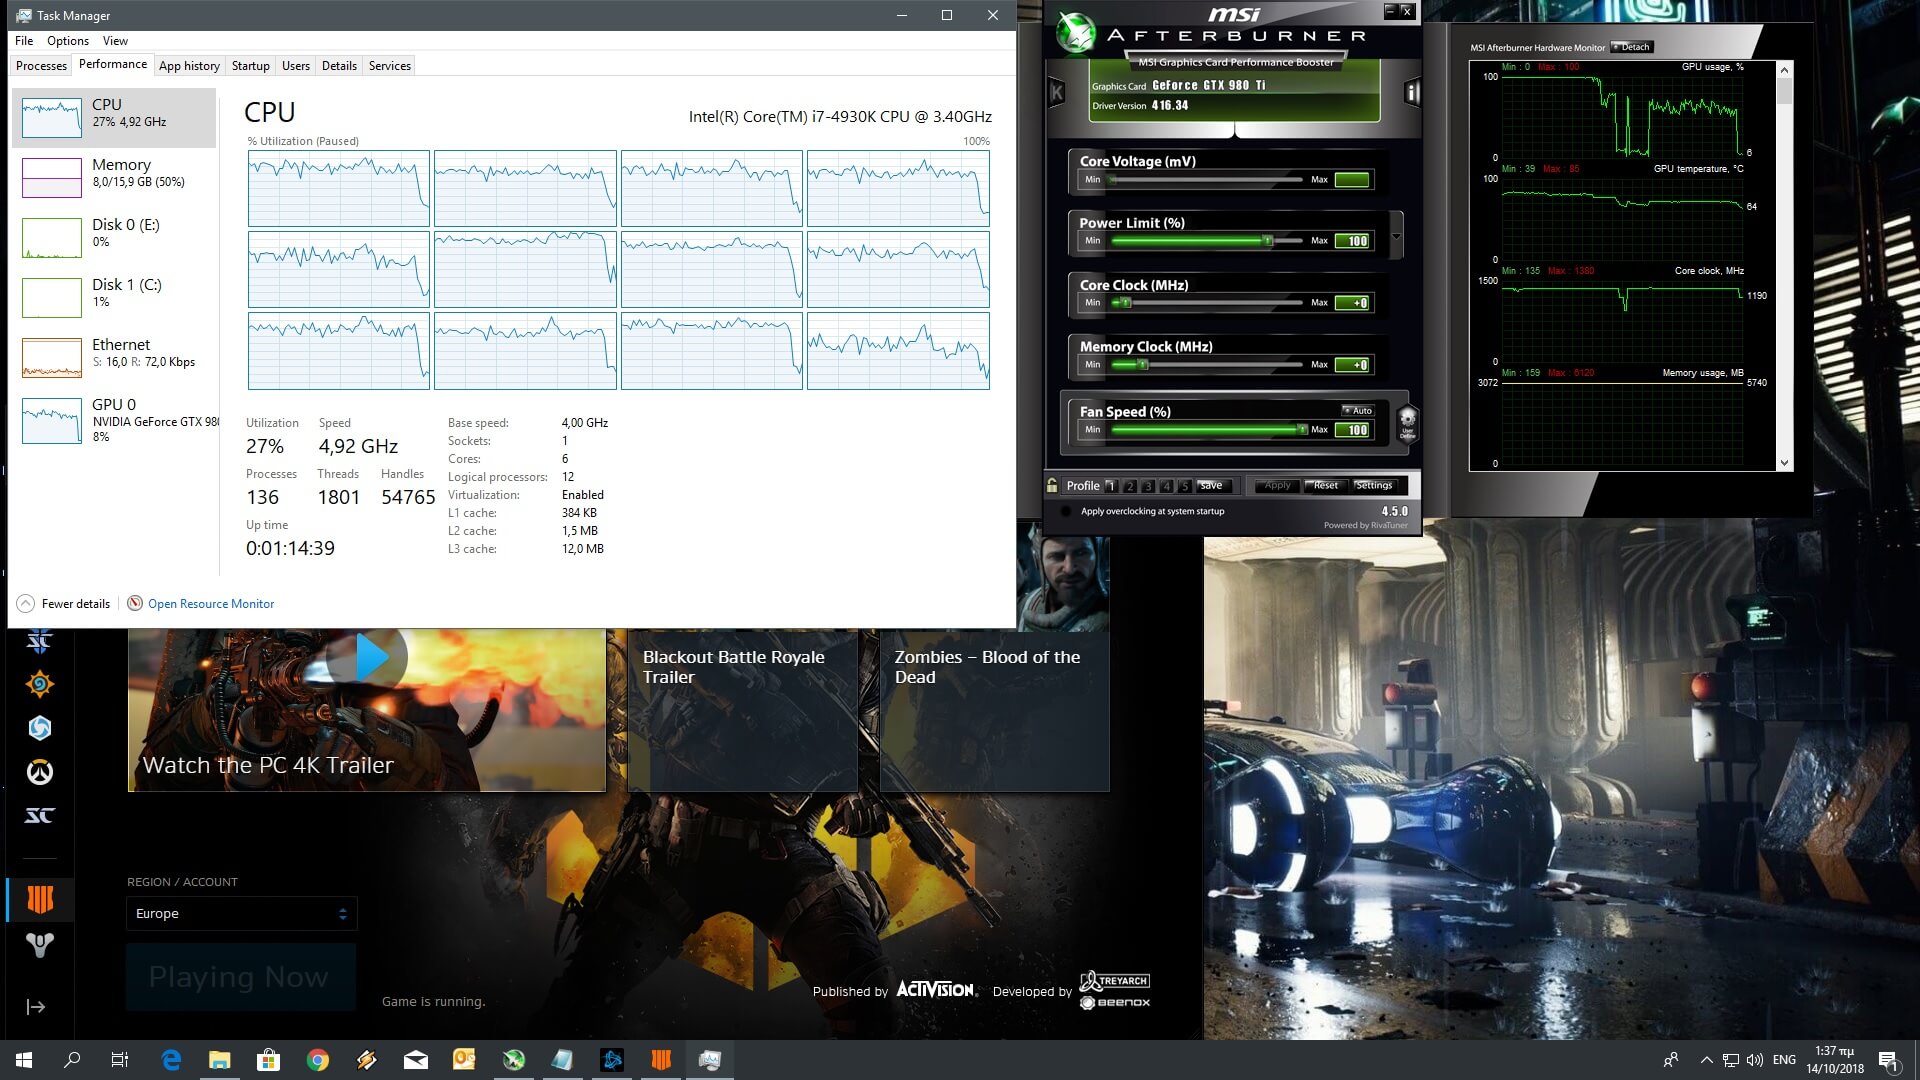The height and width of the screenshot is (1080, 1920).
Task: Open the Region / Account dropdown showing Europe
Action: pos(241,914)
